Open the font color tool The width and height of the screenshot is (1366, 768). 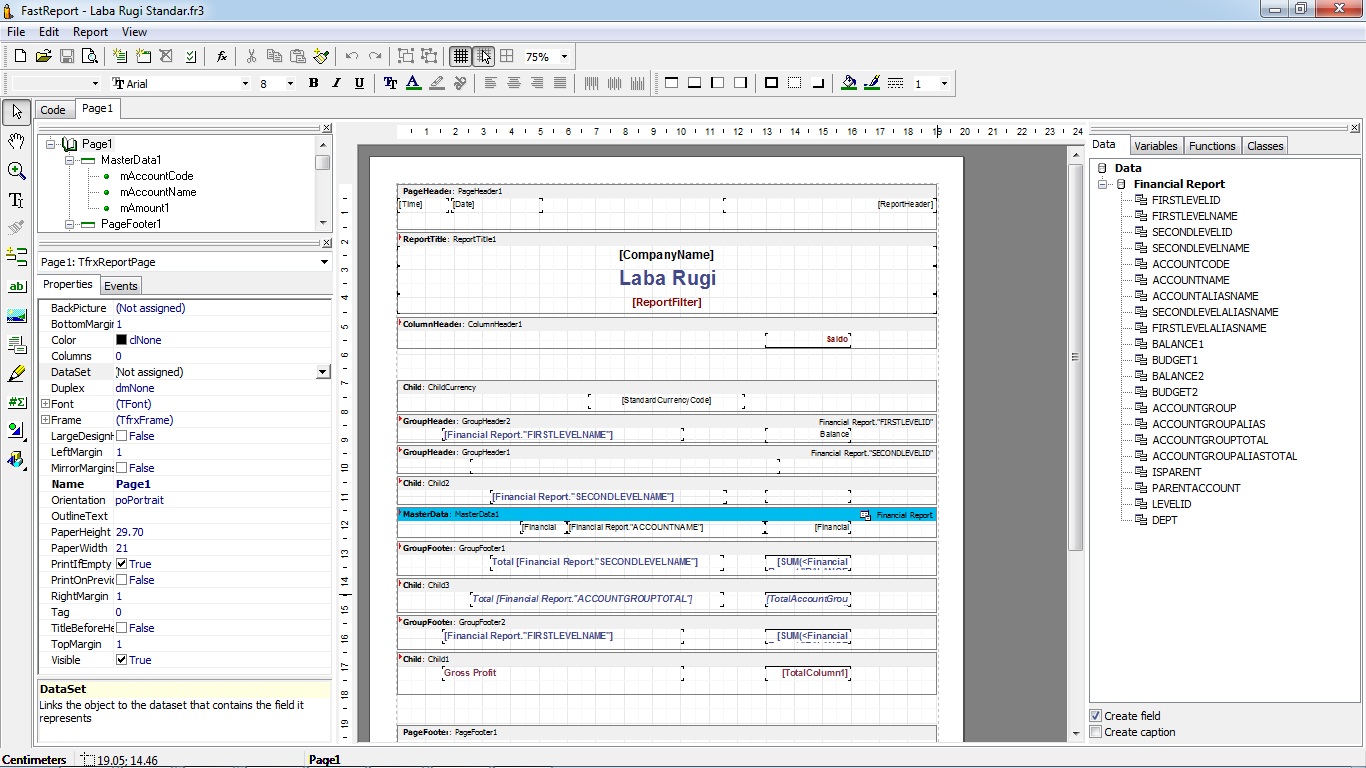point(413,83)
